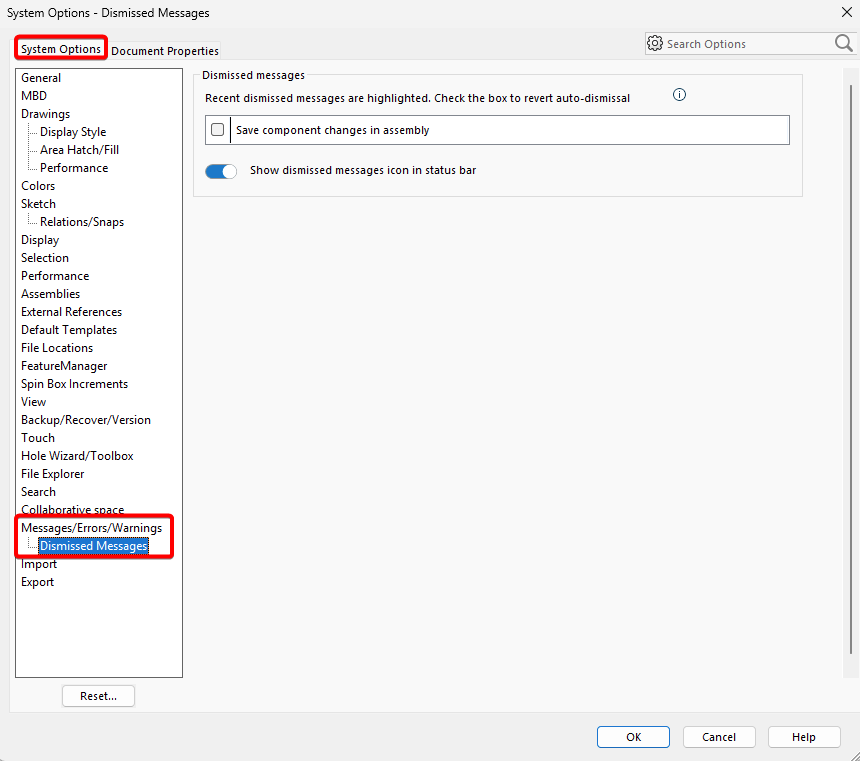Select Collaborative space category
Viewport: 860px width, 761px height.
72,510
